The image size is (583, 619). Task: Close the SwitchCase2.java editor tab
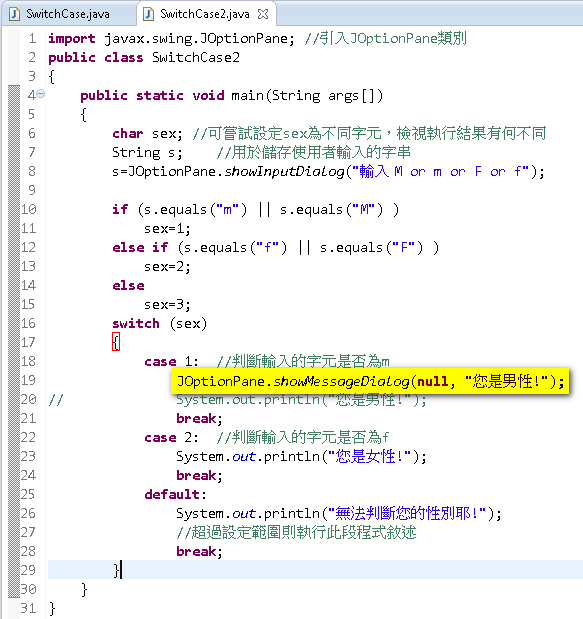click(263, 14)
